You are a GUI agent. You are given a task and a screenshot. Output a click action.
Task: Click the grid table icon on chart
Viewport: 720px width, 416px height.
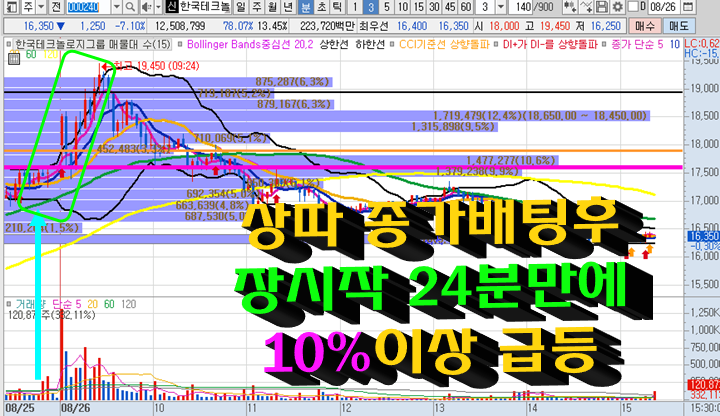pyautogui.click(x=14, y=59)
